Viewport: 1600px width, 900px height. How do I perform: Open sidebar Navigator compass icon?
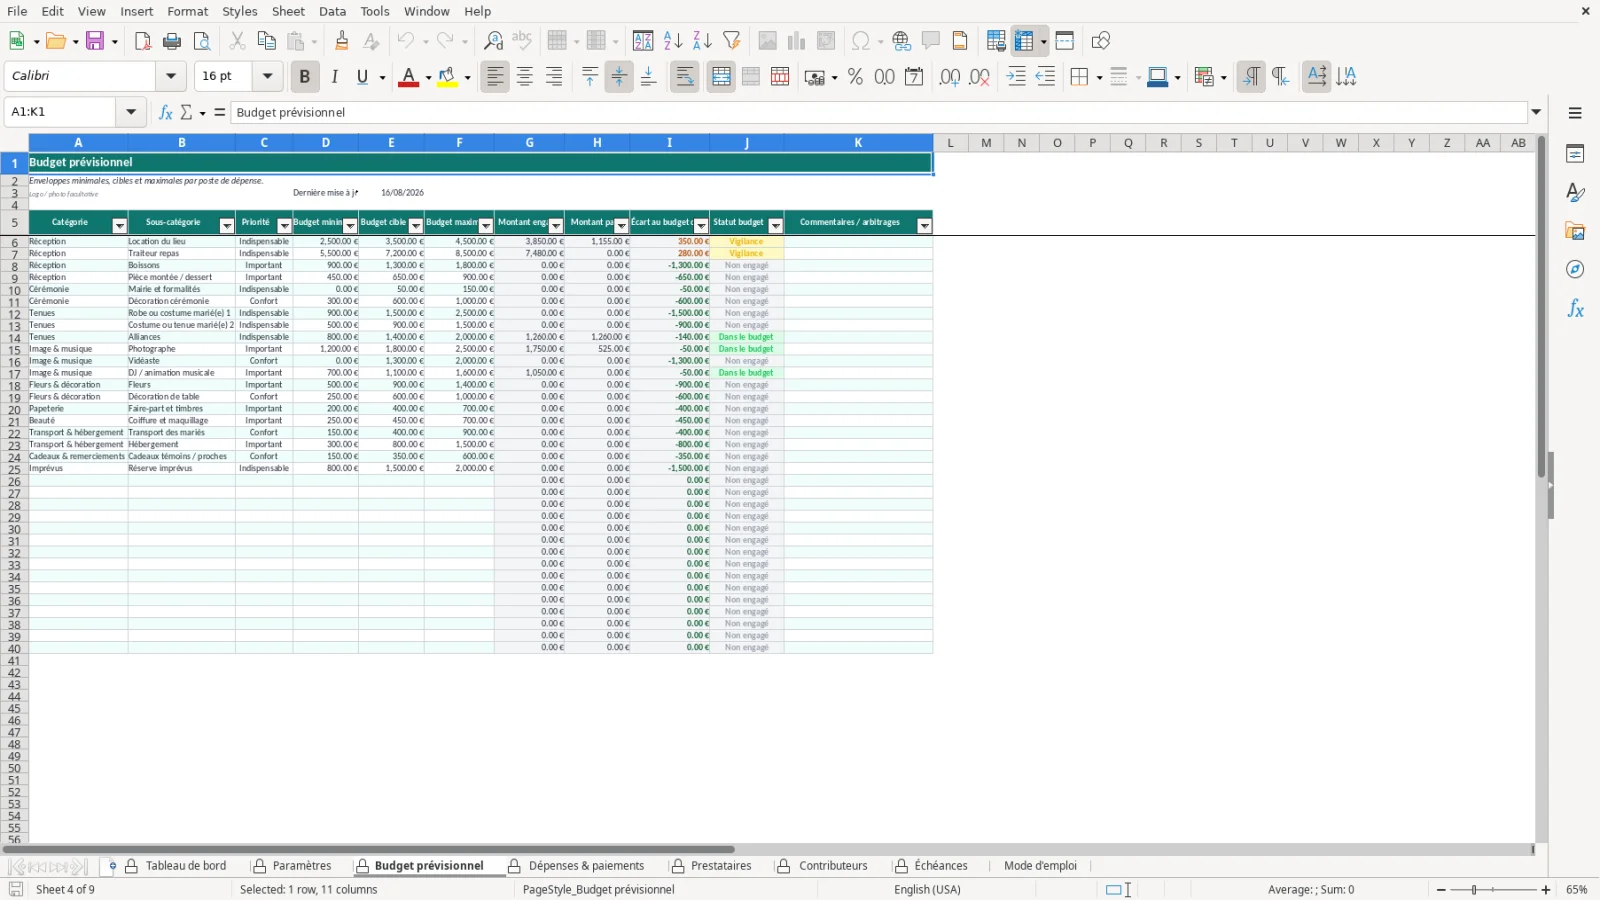tap(1575, 270)
